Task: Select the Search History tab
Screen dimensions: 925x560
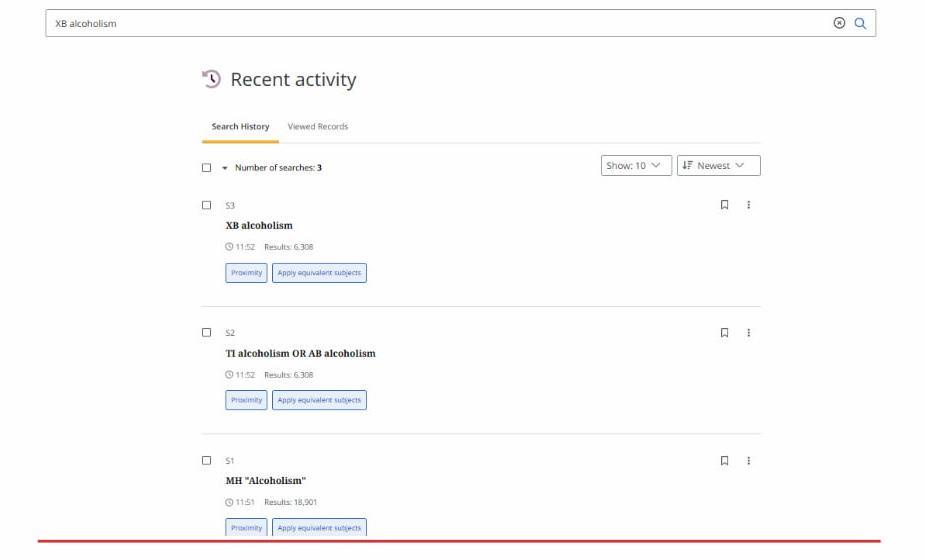Action: [240, 127]
